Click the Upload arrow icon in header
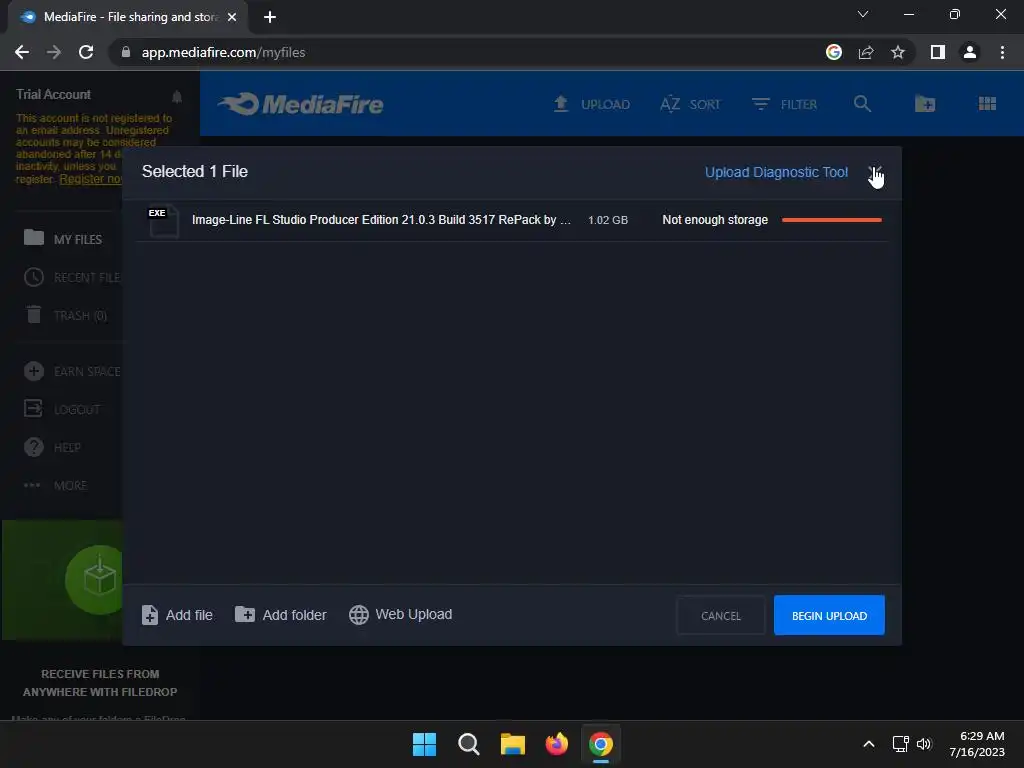The image size is (1024, 768). pyautogui.click(x=560, y=104)
